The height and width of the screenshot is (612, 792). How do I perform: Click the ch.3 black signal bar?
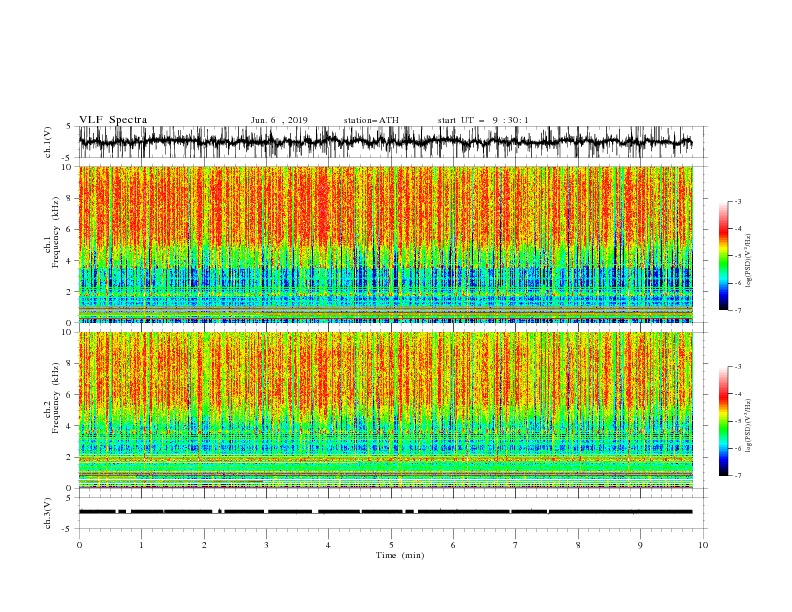pyautogui.click(x=385, y=512)
